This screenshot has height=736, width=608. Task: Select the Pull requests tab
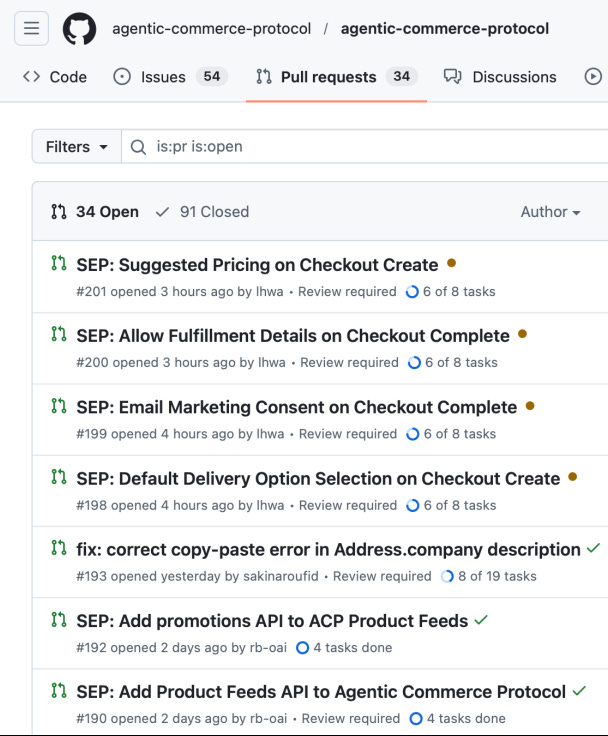[x=337, y=77]
